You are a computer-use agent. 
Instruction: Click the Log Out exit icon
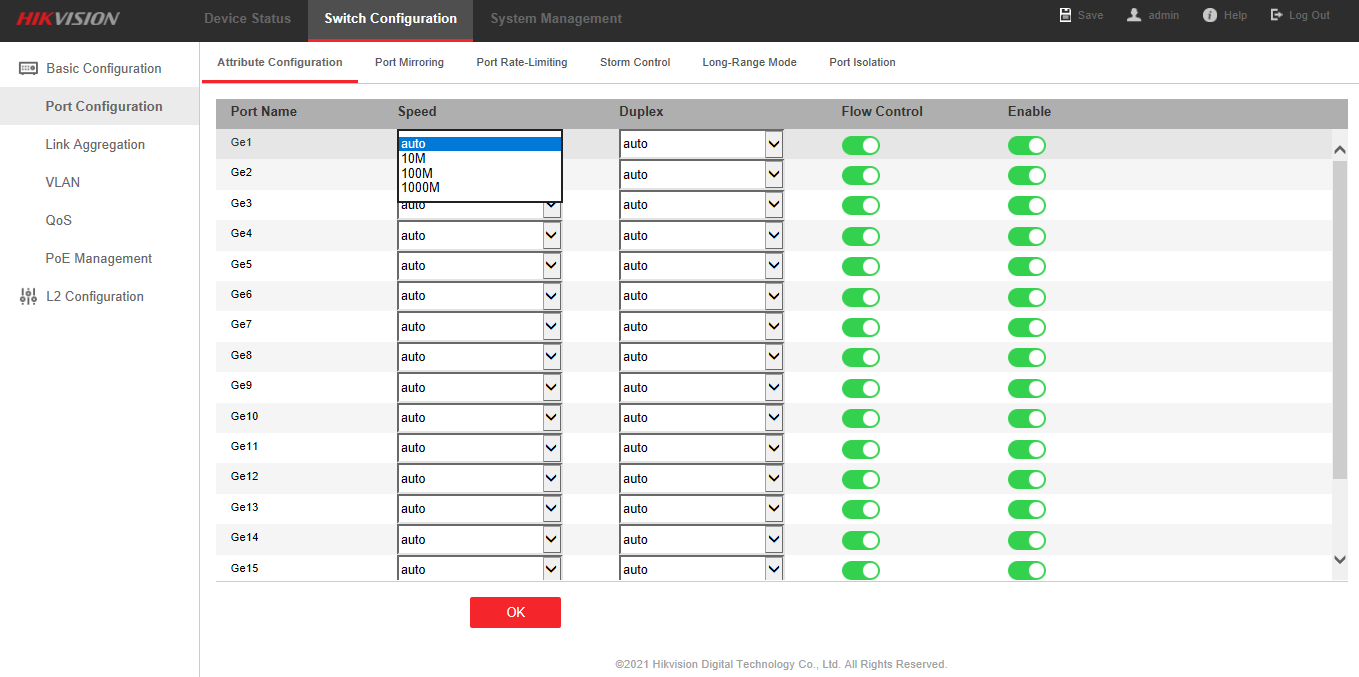click(x=1277, y=15)
